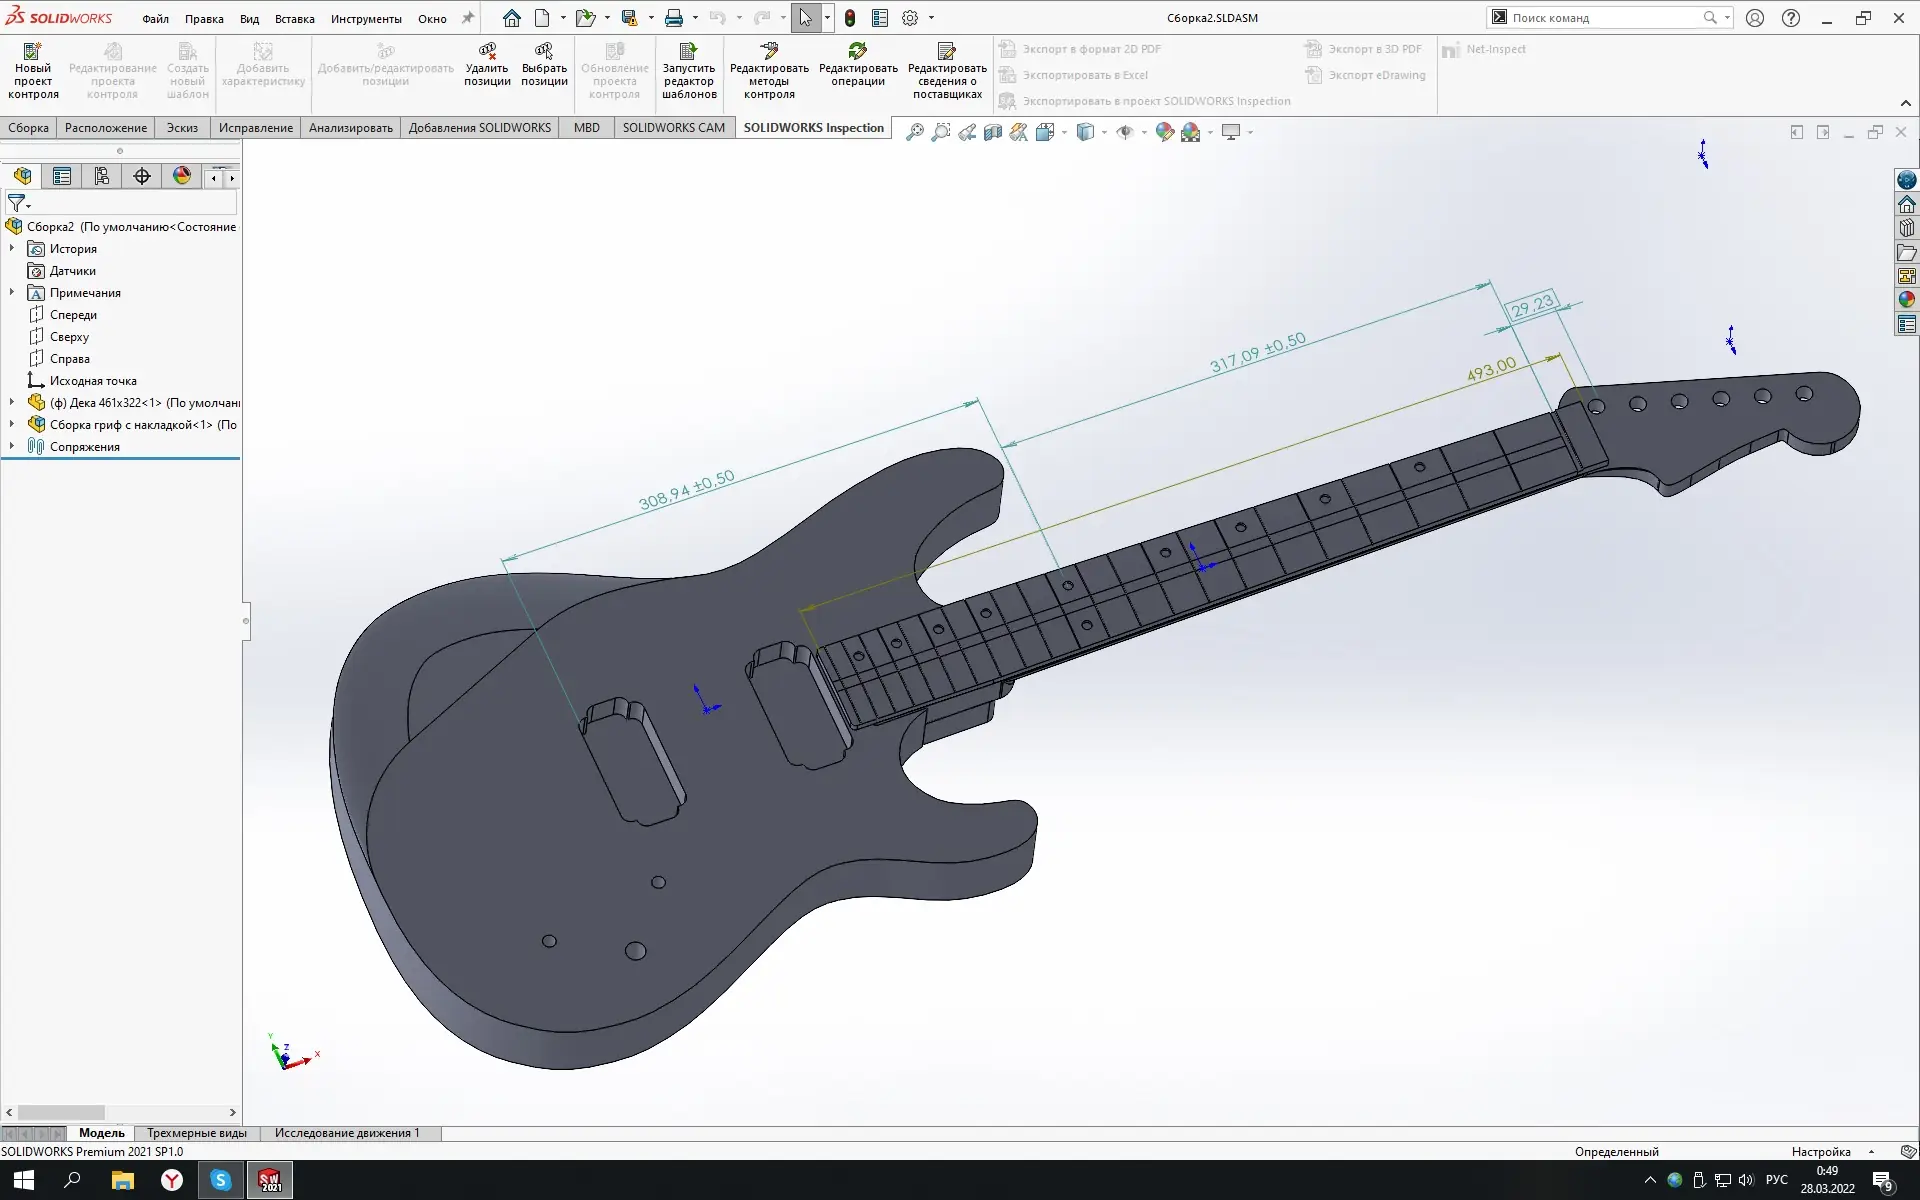Click the Rebuild traffic light icon
Viewport: 1920px width, 1200px height.
pos(850,18)
